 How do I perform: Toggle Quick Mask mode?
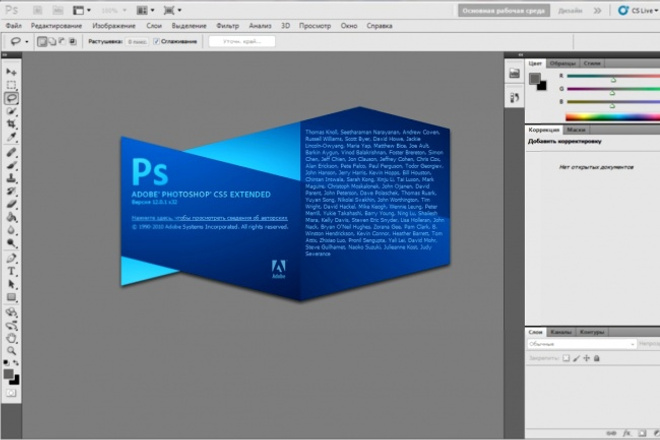pyautogui.click(x=11, y=393)
